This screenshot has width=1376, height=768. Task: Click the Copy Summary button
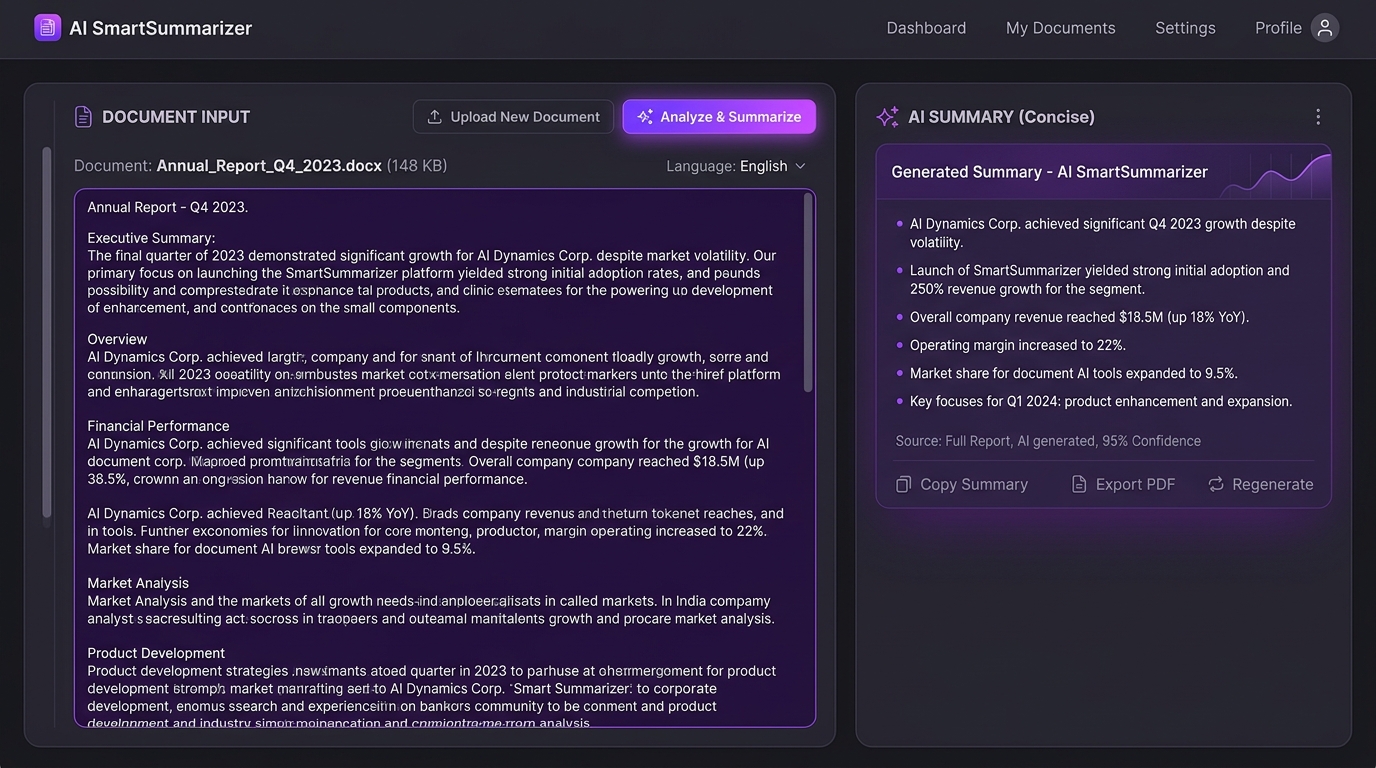click(x=962, y=484)
